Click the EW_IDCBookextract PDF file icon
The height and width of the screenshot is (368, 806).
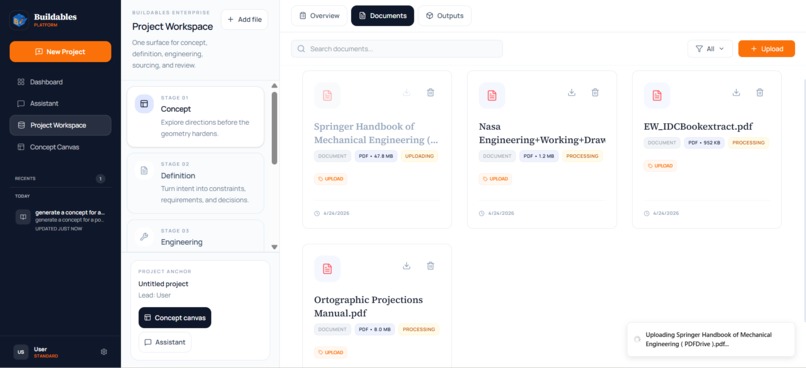pos(657,96)
